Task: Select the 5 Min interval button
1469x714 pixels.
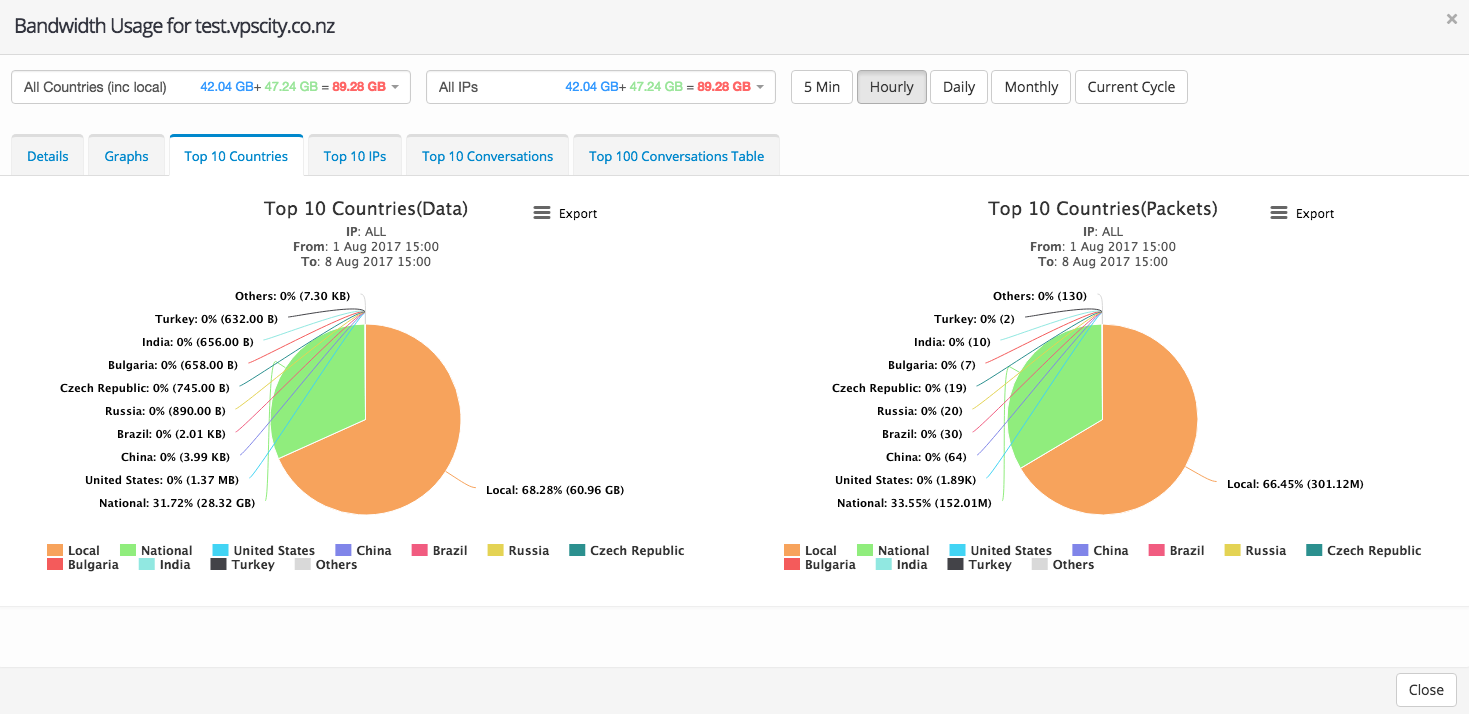Action: click(x=821, y=87)
